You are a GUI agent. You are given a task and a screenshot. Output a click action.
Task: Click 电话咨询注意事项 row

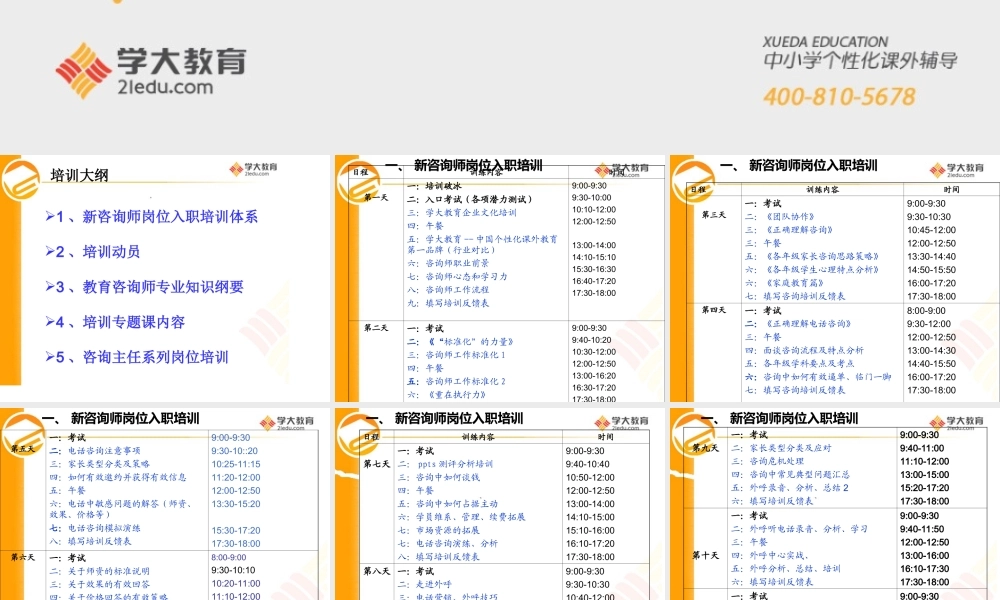[96, 451]
